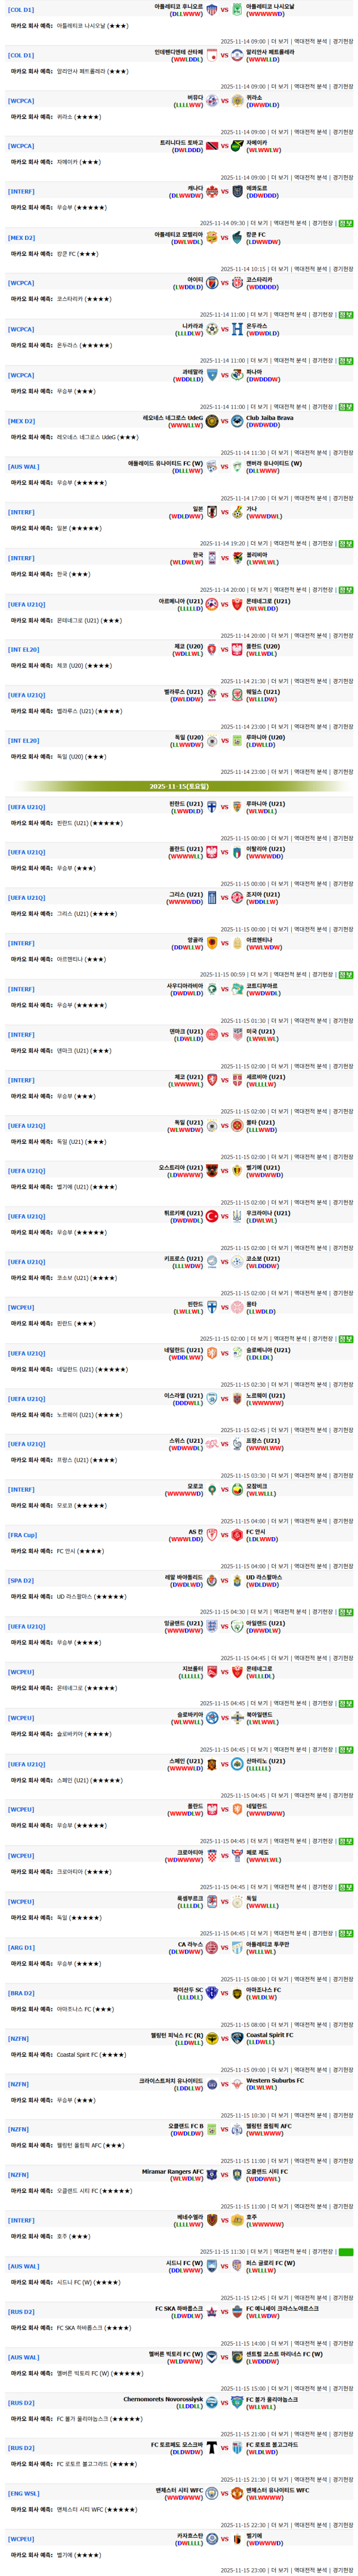
Task: Click 정보 badge for 한국 vs 볼리비아
Action: click(345, 589)
